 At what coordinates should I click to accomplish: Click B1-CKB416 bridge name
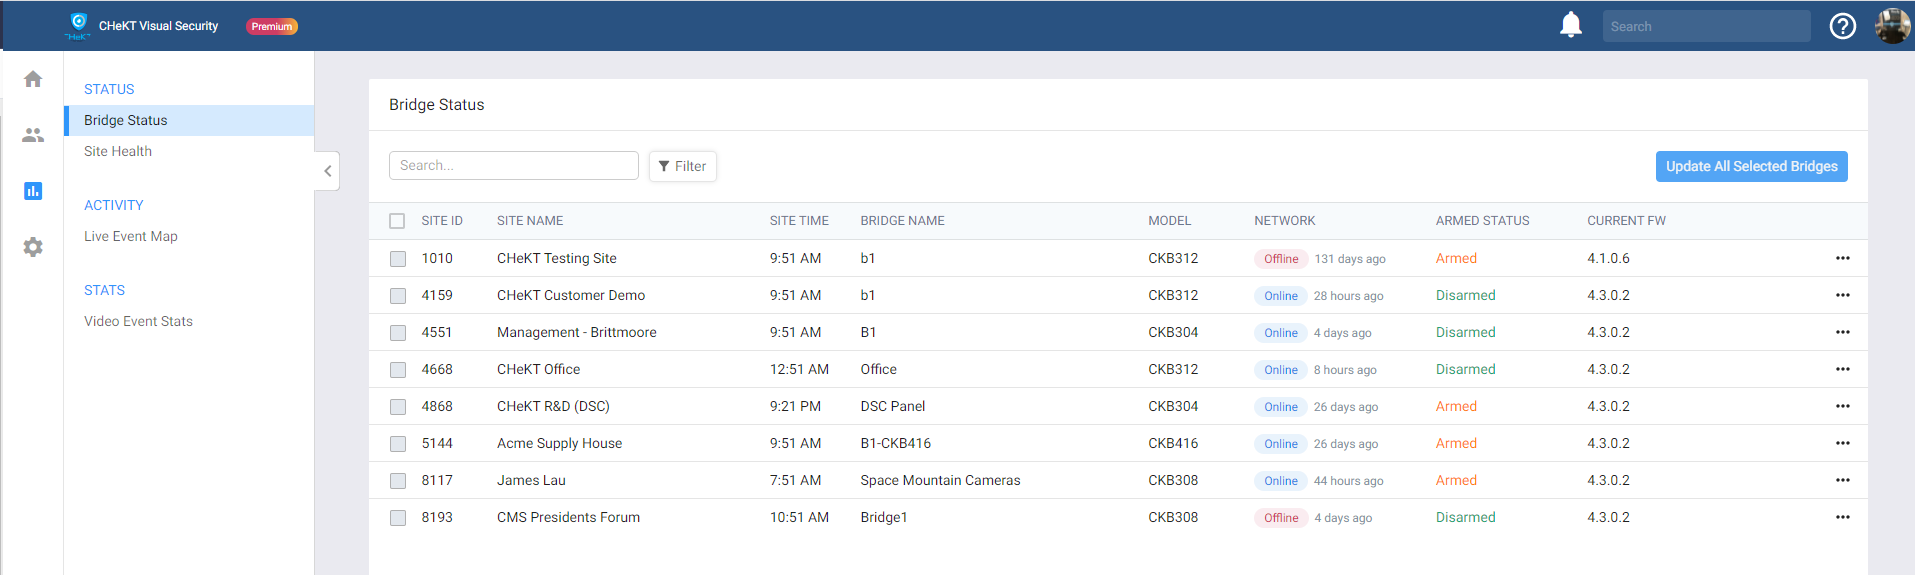coord(896,443)
